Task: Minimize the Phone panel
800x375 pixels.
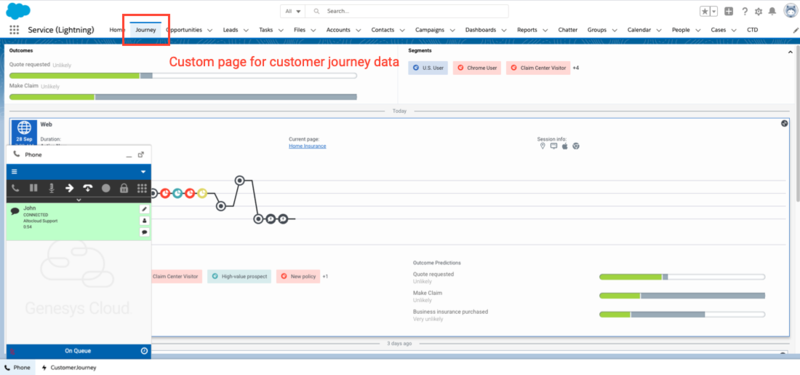Action: 129,156
